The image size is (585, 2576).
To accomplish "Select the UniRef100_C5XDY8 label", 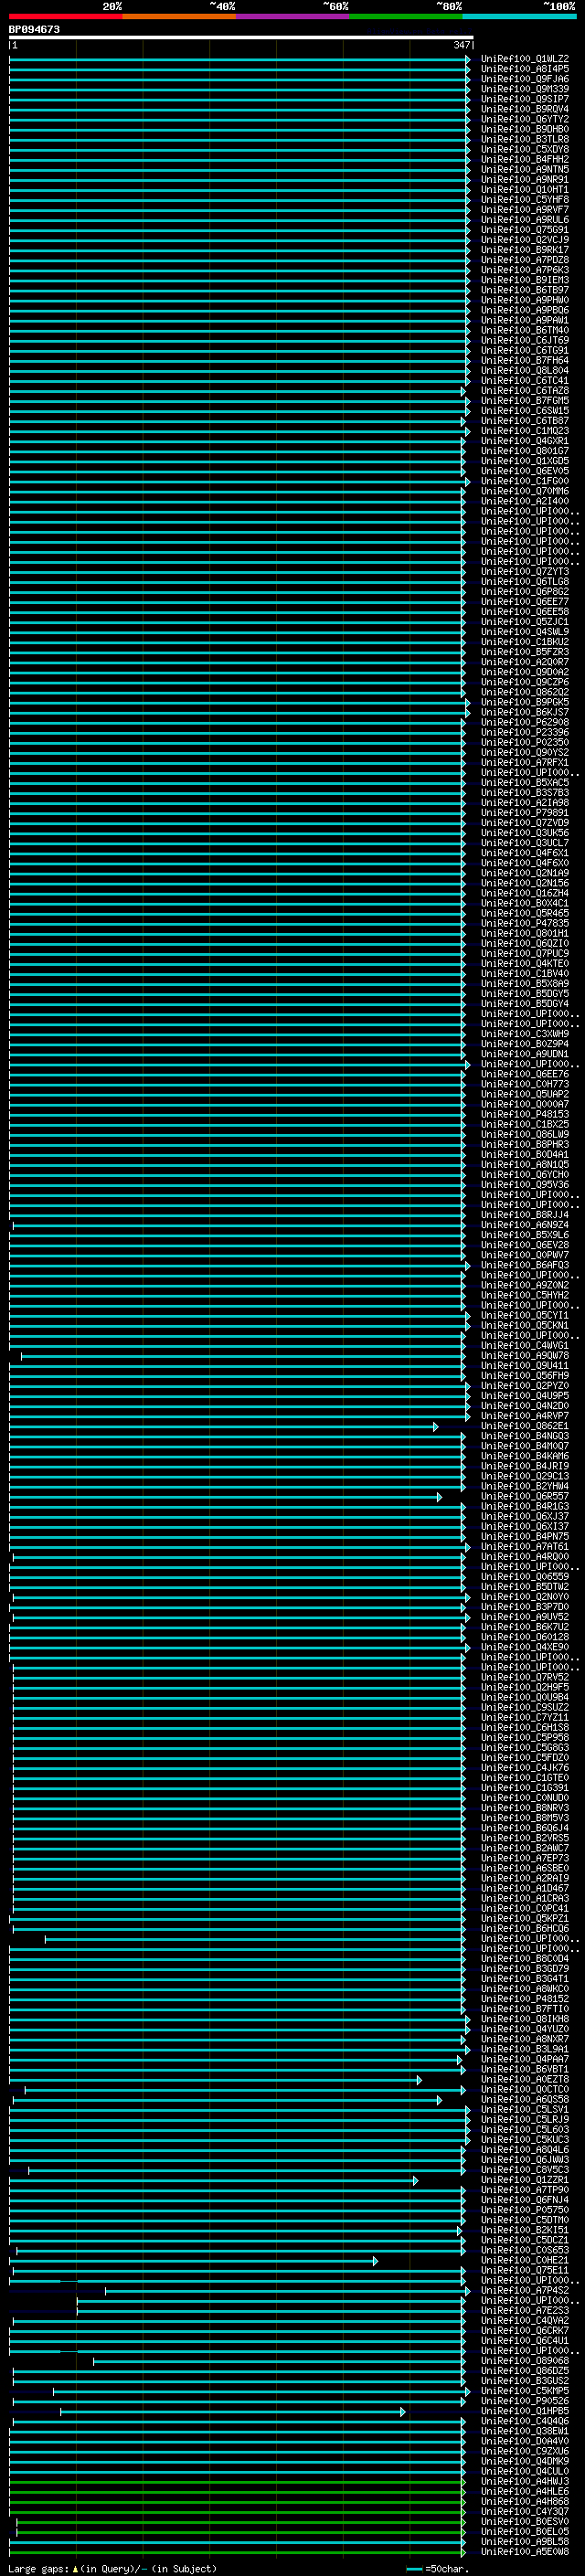I will [x=525, y=149].
